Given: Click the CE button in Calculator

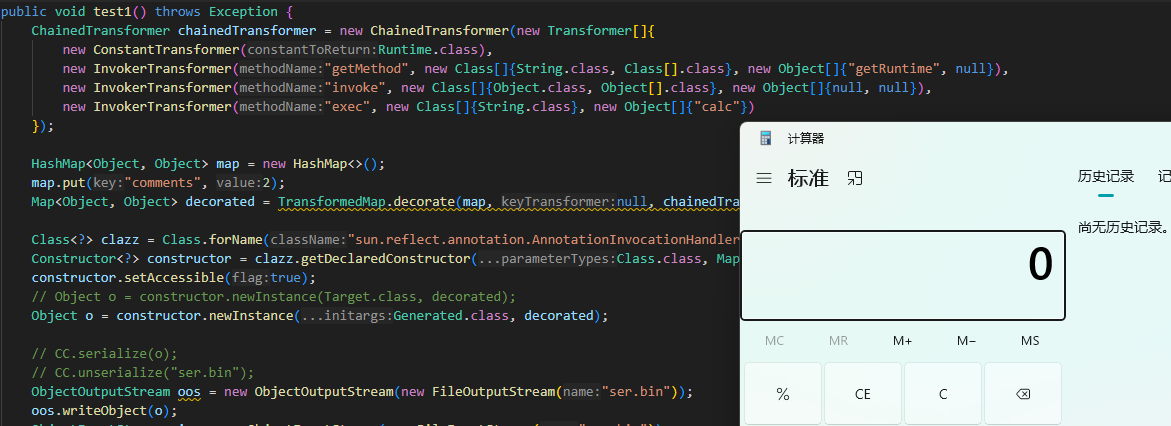Looking at the screenshot, I should [863, 394].
